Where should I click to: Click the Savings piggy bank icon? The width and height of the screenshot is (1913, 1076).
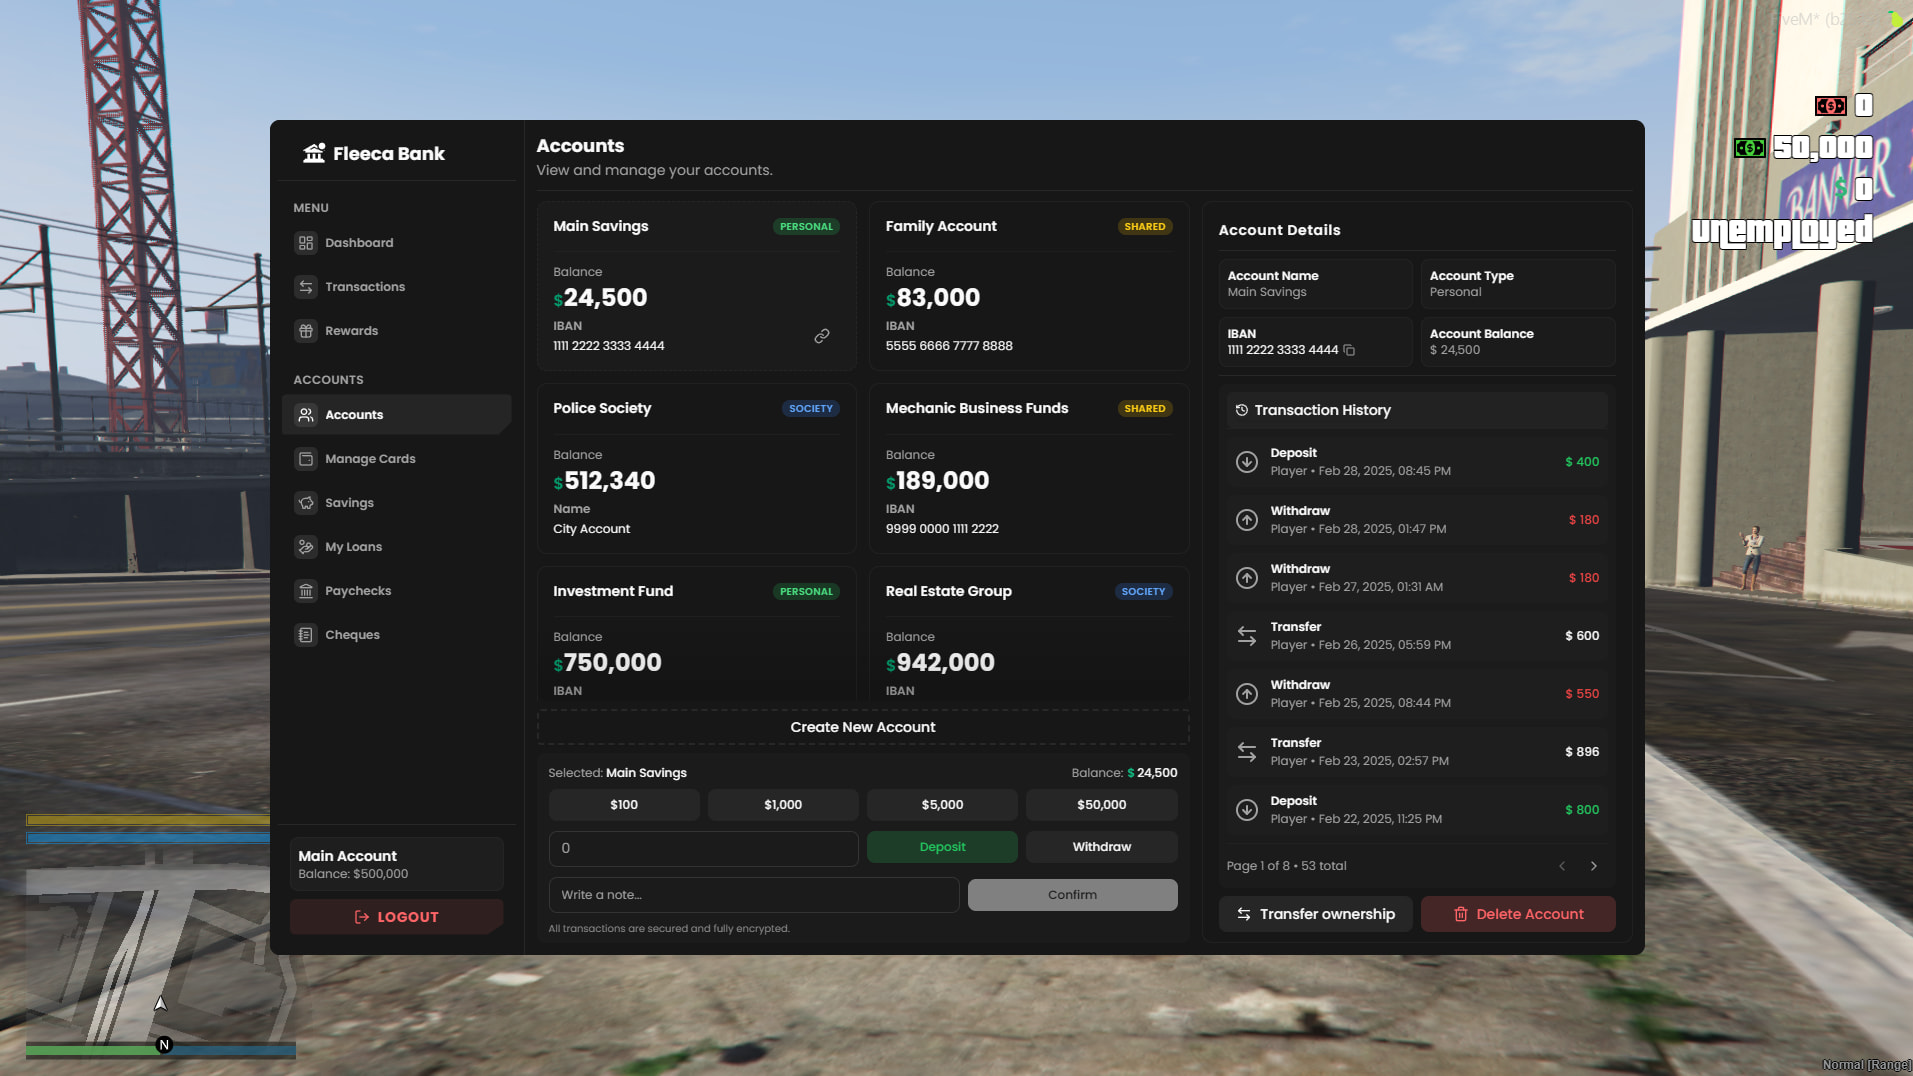pos(306,503)
